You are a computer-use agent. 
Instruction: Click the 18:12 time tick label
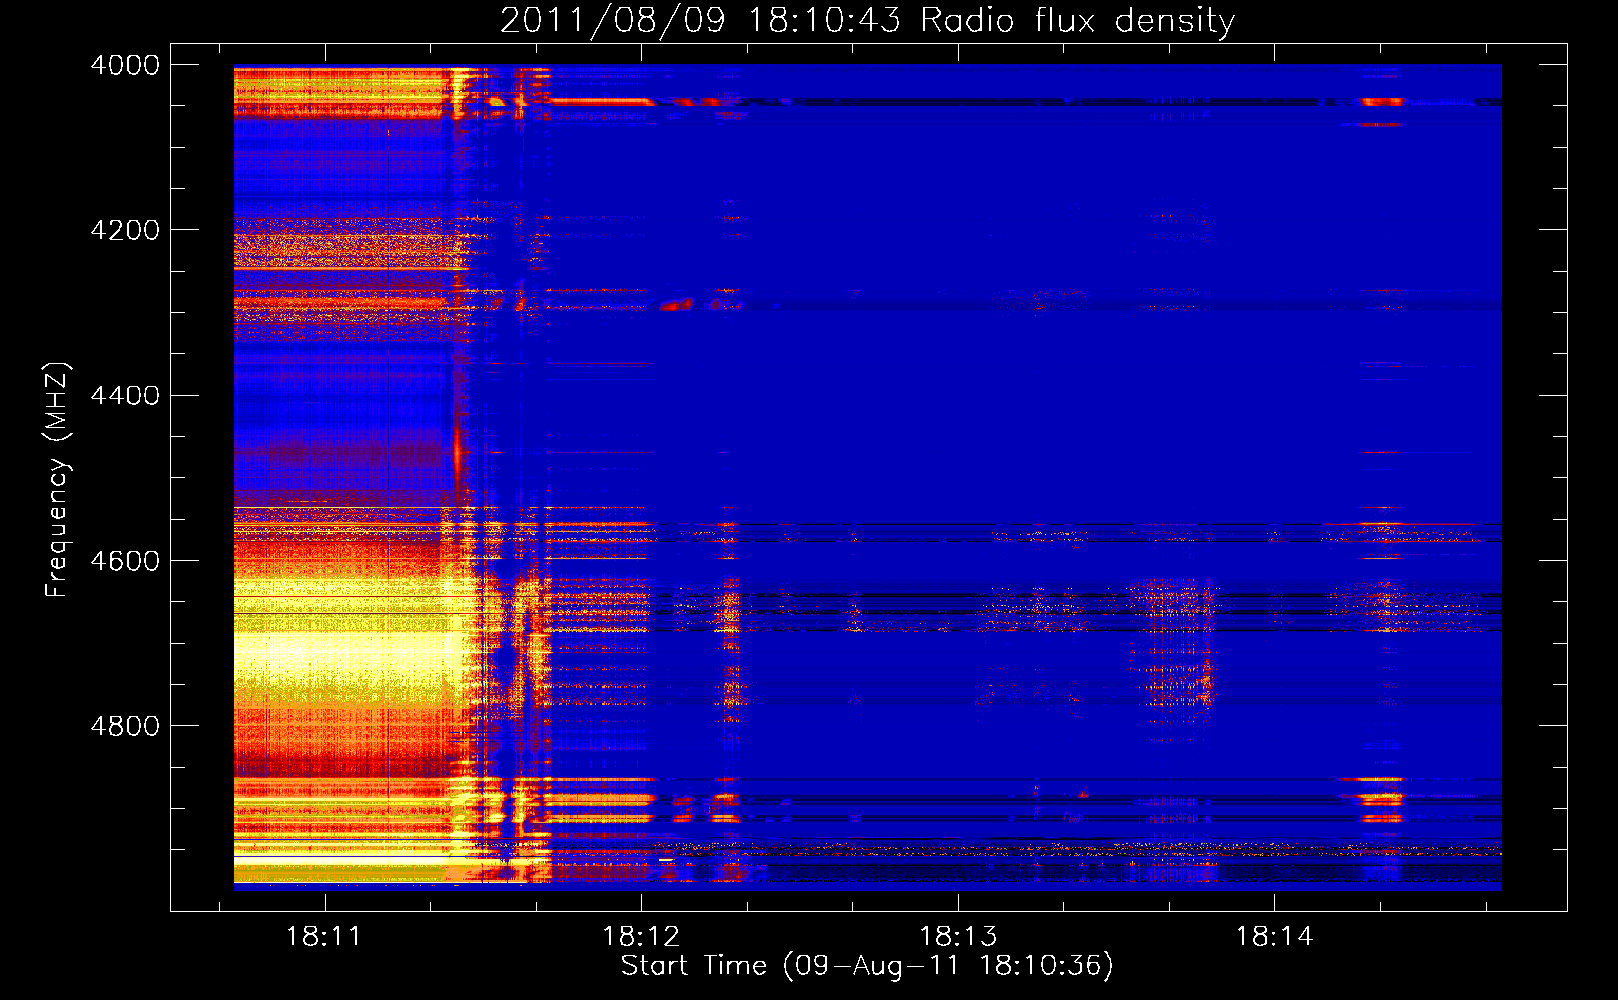641,937
